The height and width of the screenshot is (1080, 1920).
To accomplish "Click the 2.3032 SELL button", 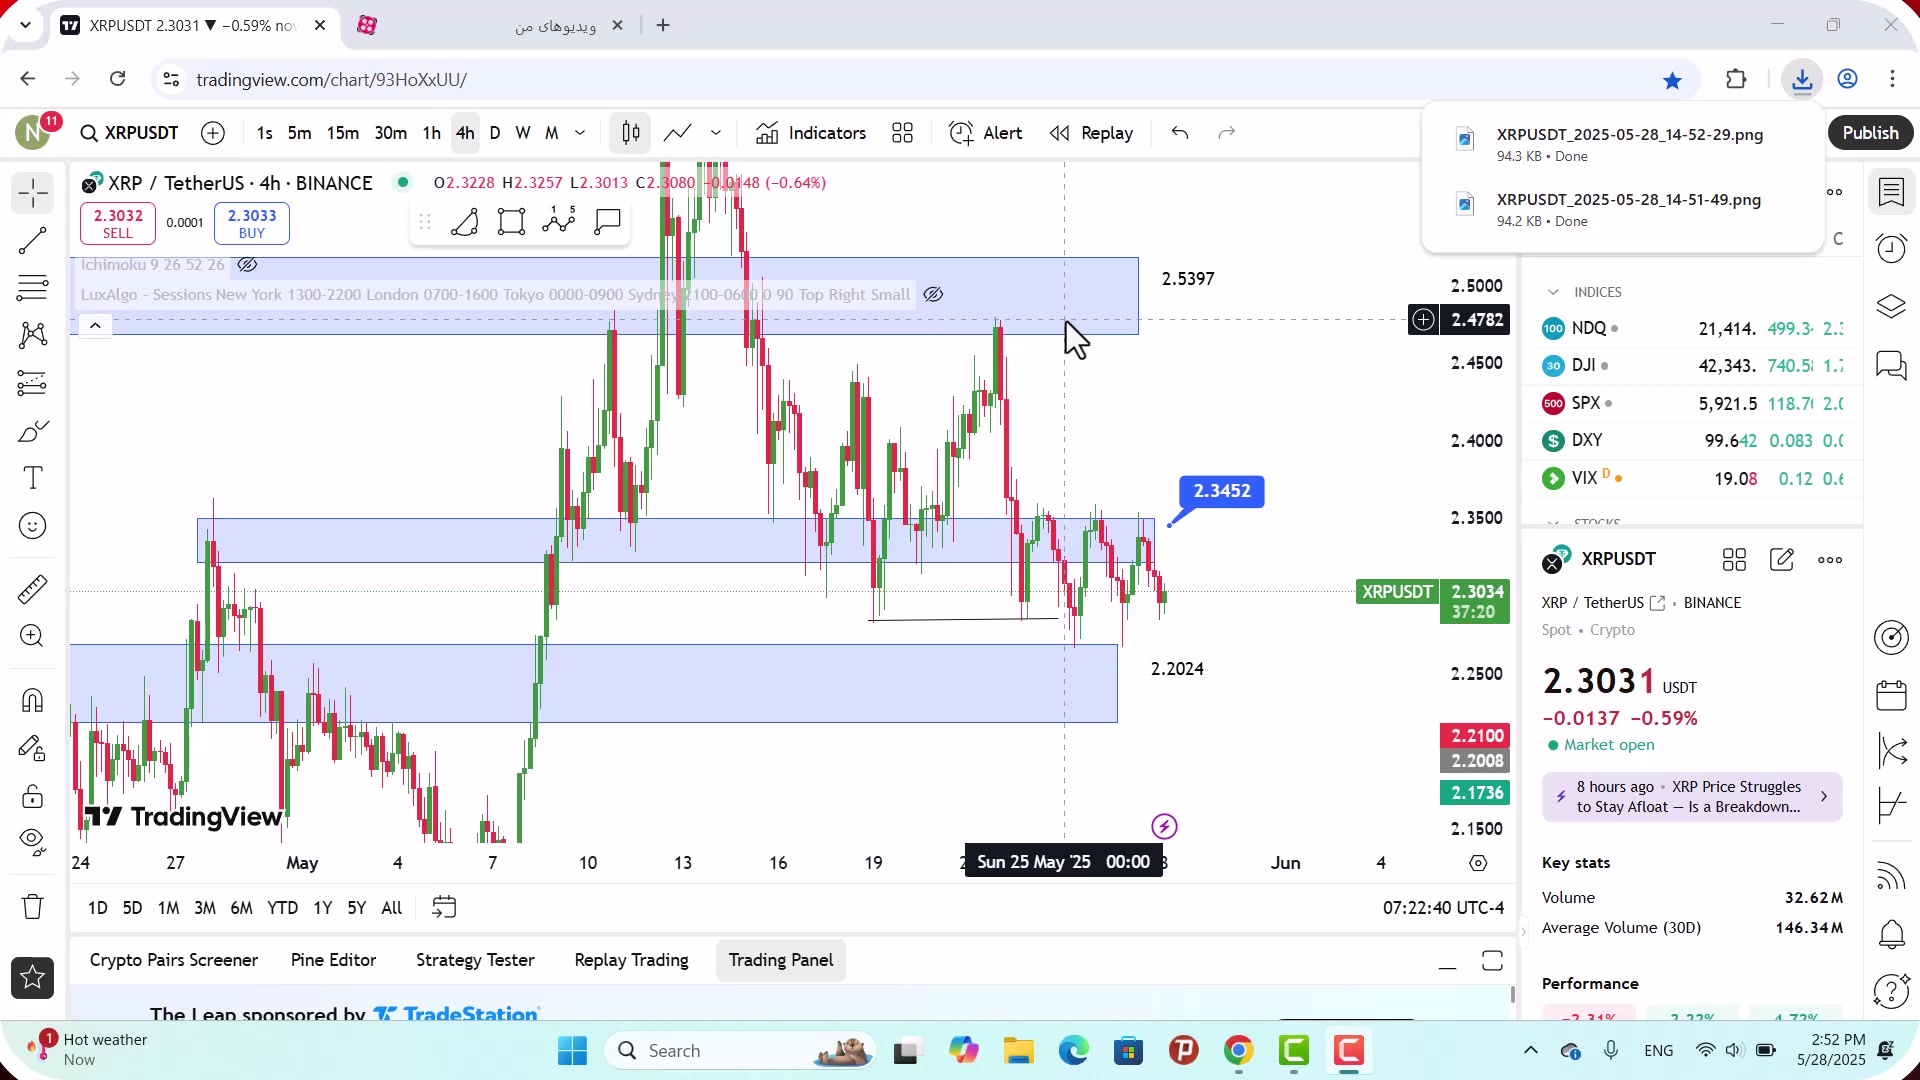I will point(118,223).
